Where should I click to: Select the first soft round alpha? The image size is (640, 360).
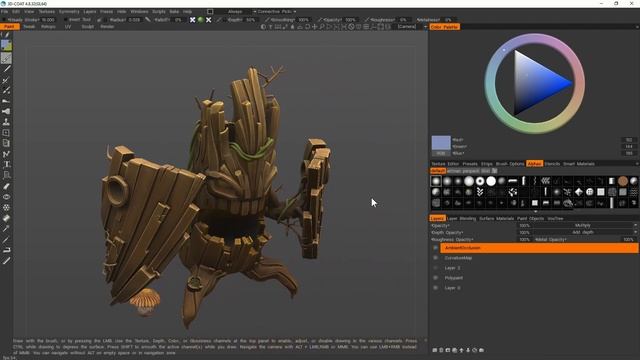pyautogui.click(x=436, y=181)
